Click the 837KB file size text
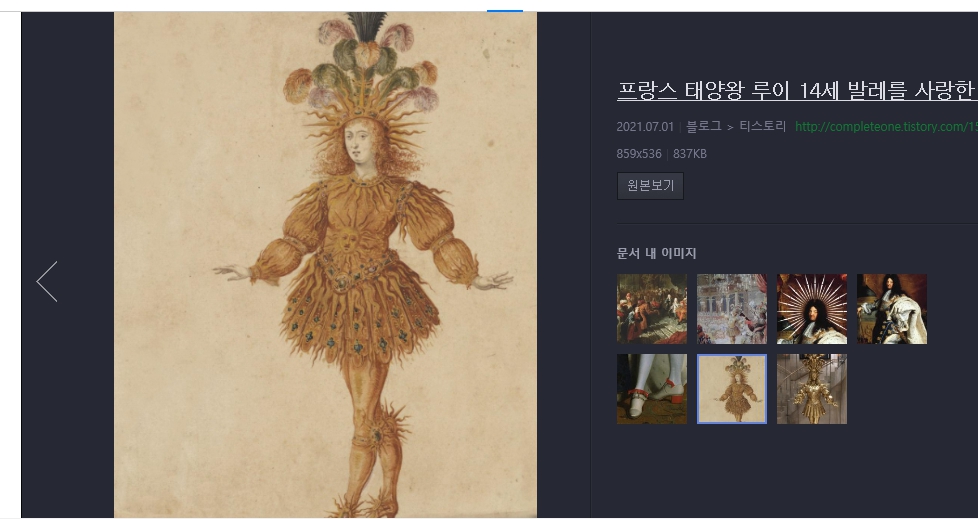Viewport: 978px width, 519px height. click(x=690, y=153)
